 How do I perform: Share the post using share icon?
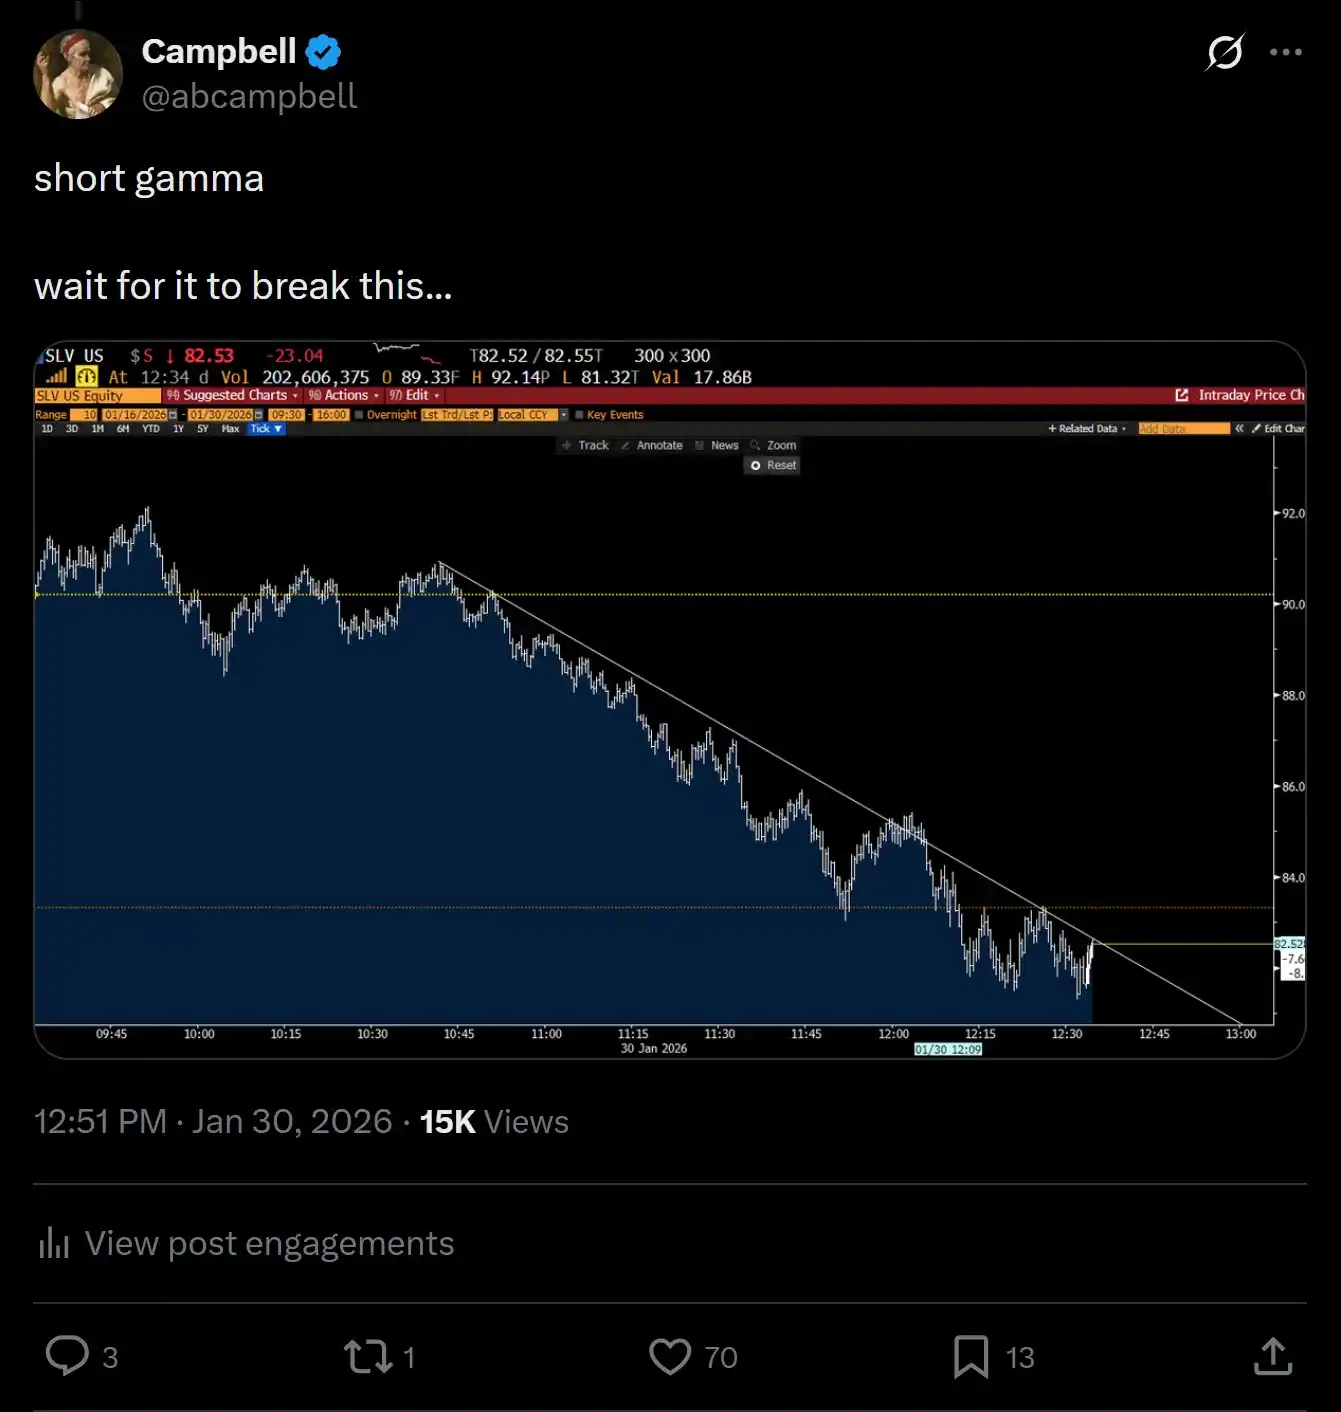(x=1272, y=1356)
